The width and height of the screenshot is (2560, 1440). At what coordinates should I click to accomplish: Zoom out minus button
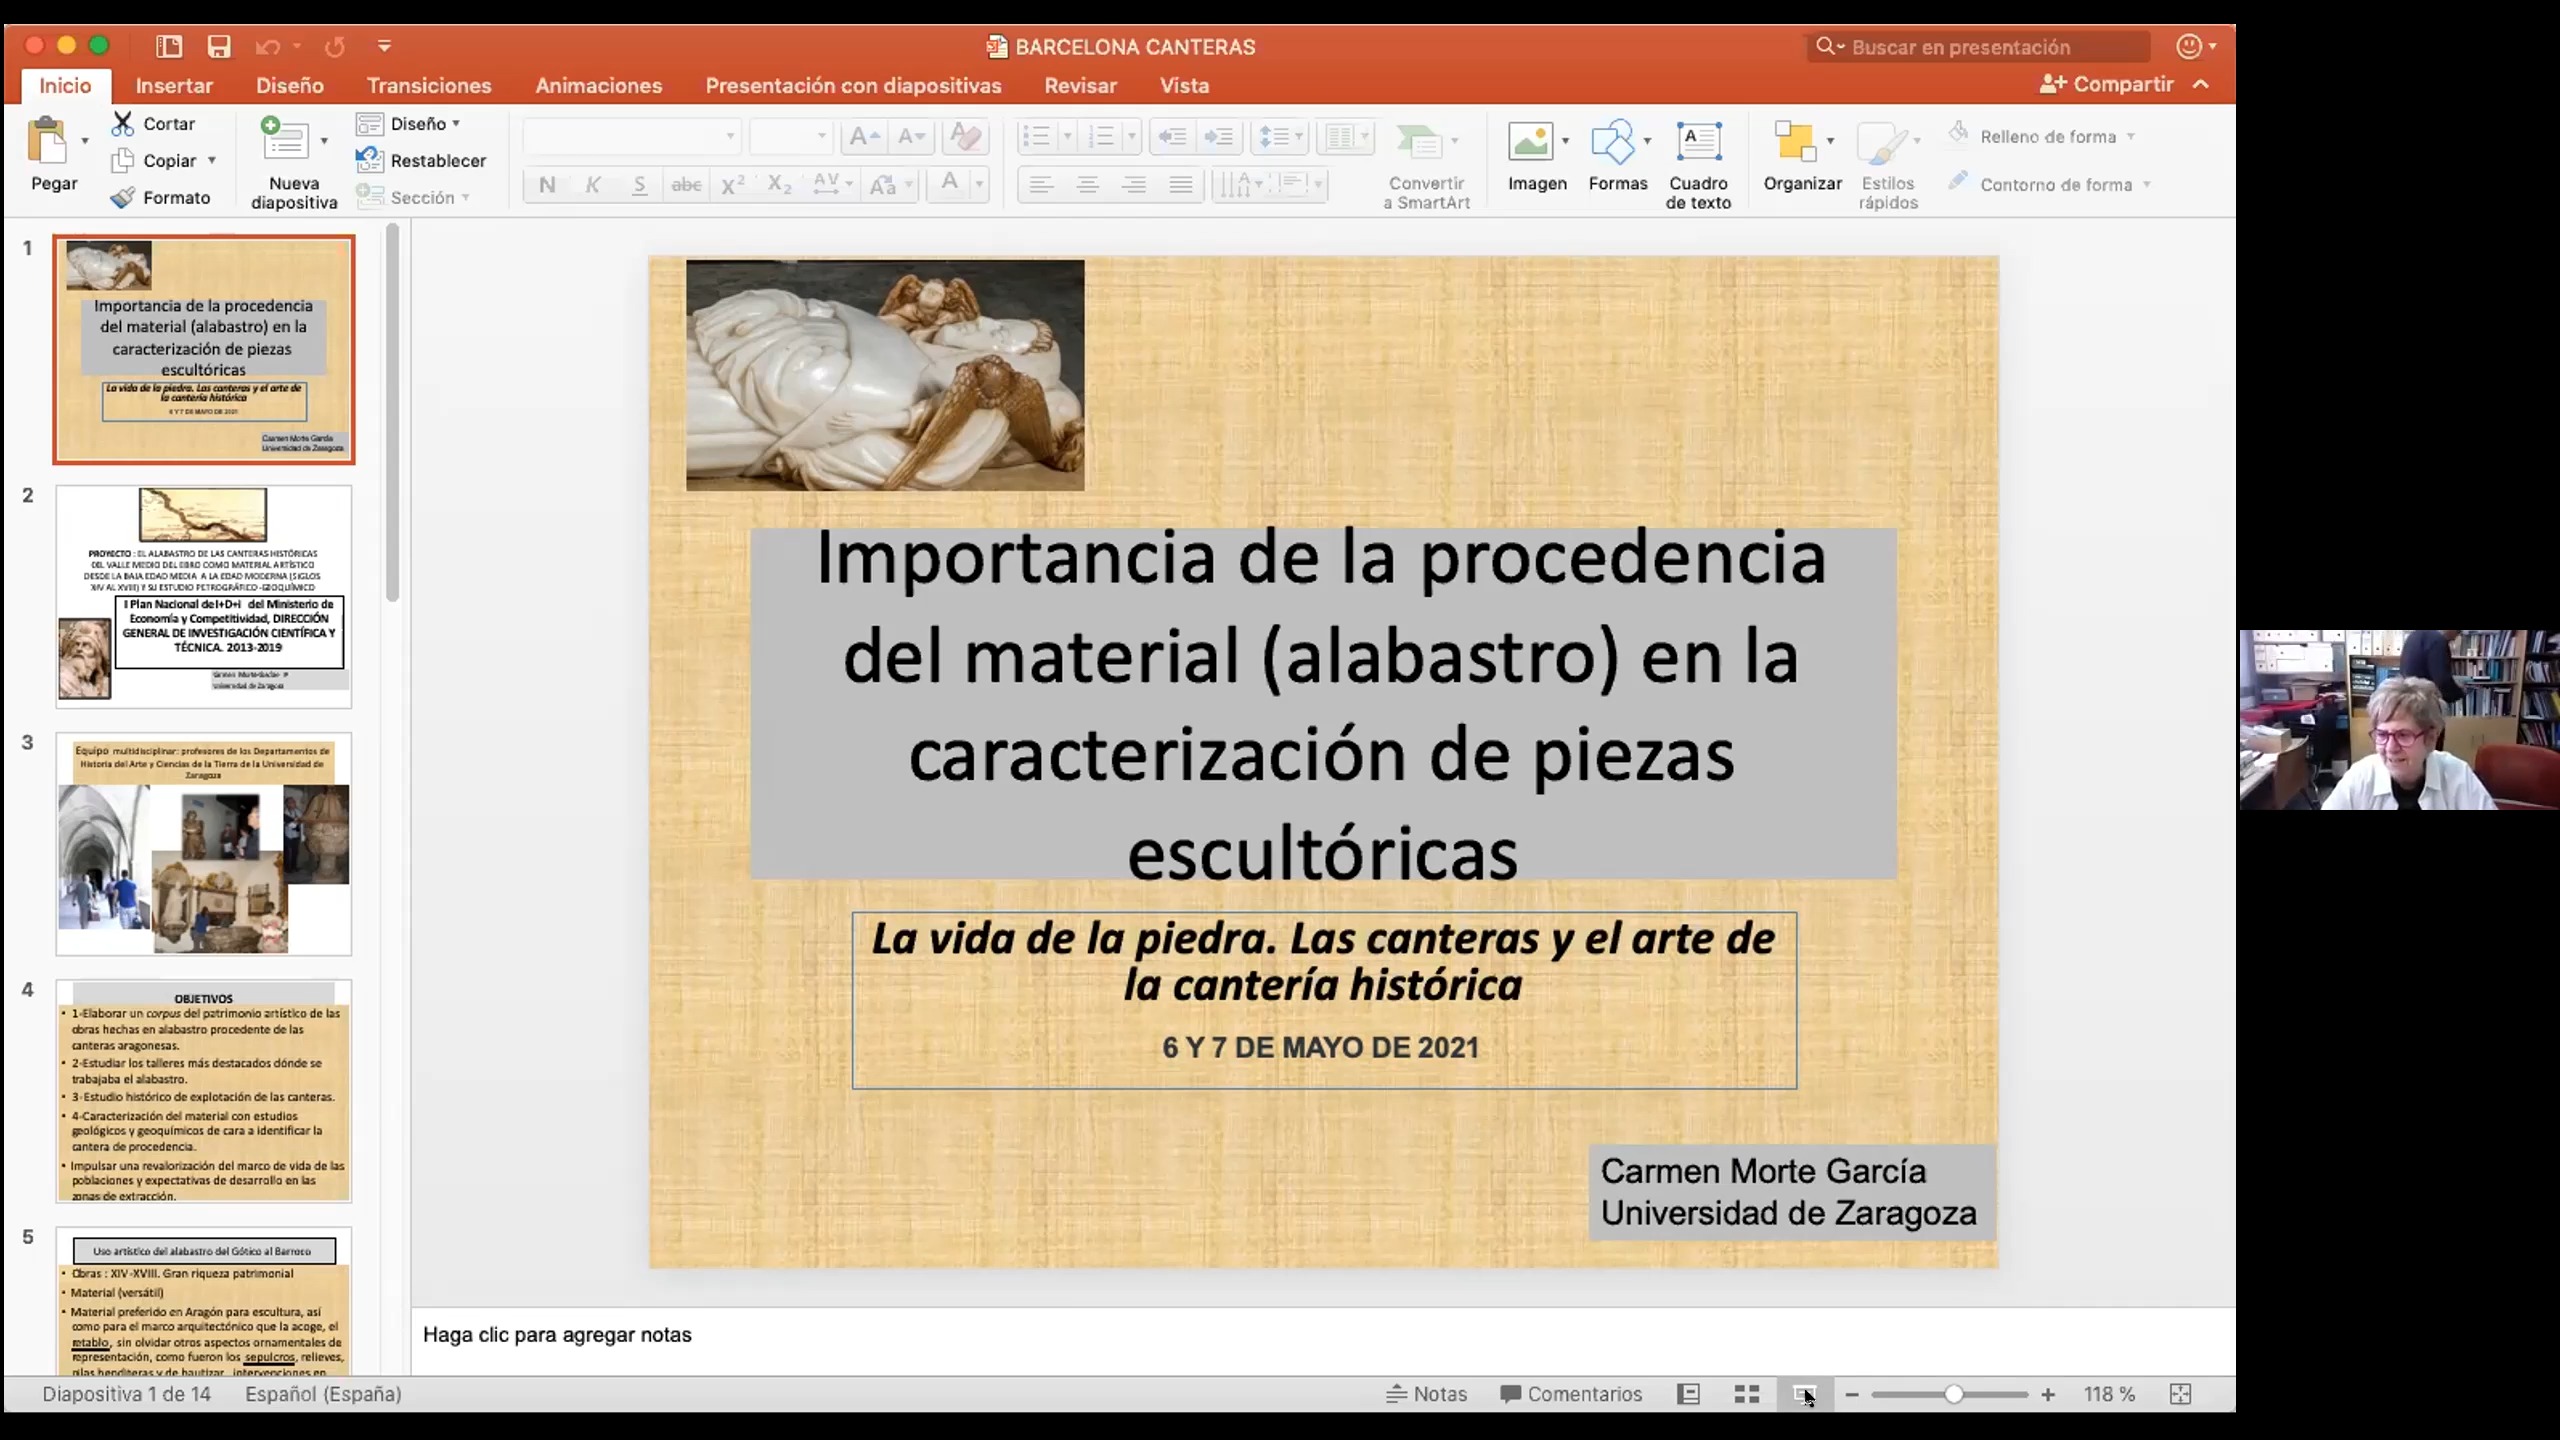coord(1852,1394)
